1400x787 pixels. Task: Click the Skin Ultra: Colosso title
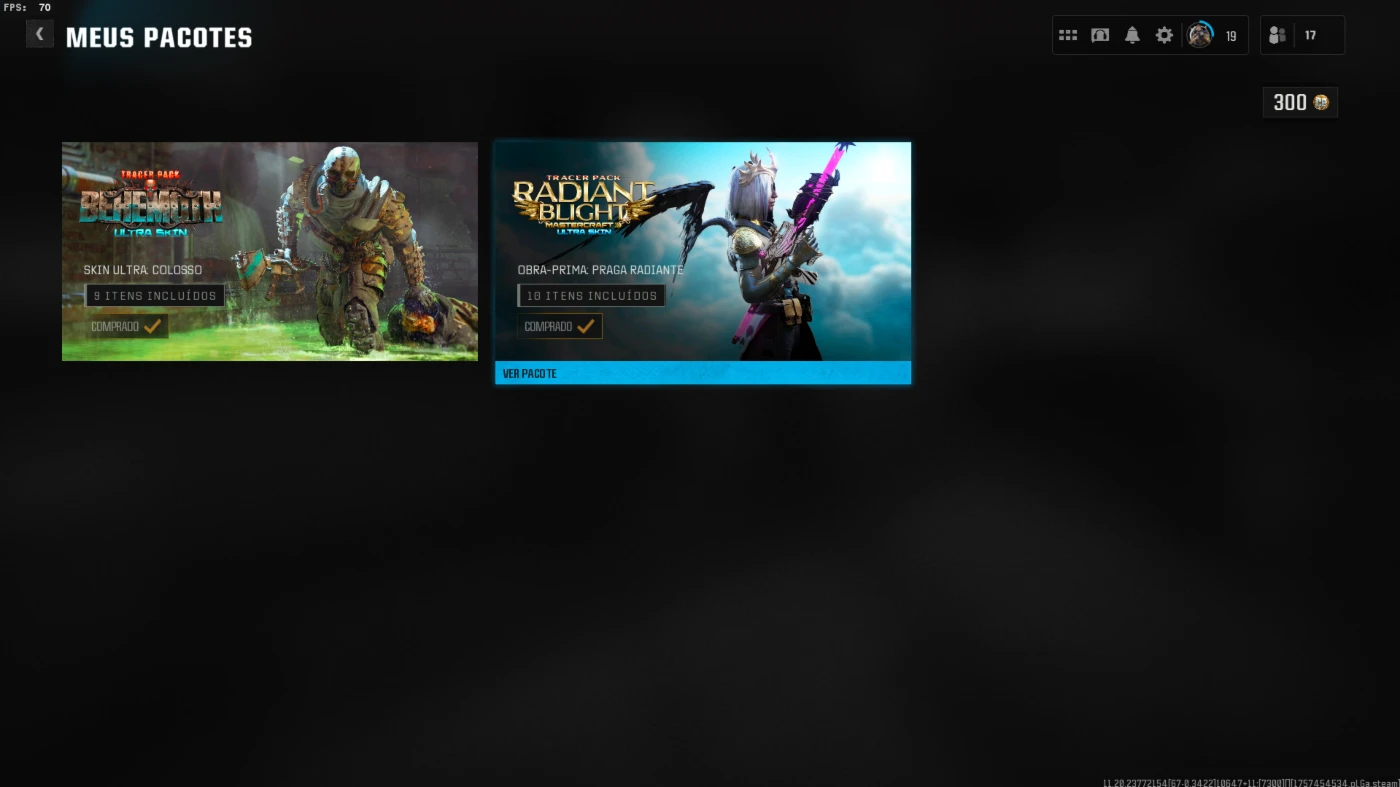(x=143, y=270)
